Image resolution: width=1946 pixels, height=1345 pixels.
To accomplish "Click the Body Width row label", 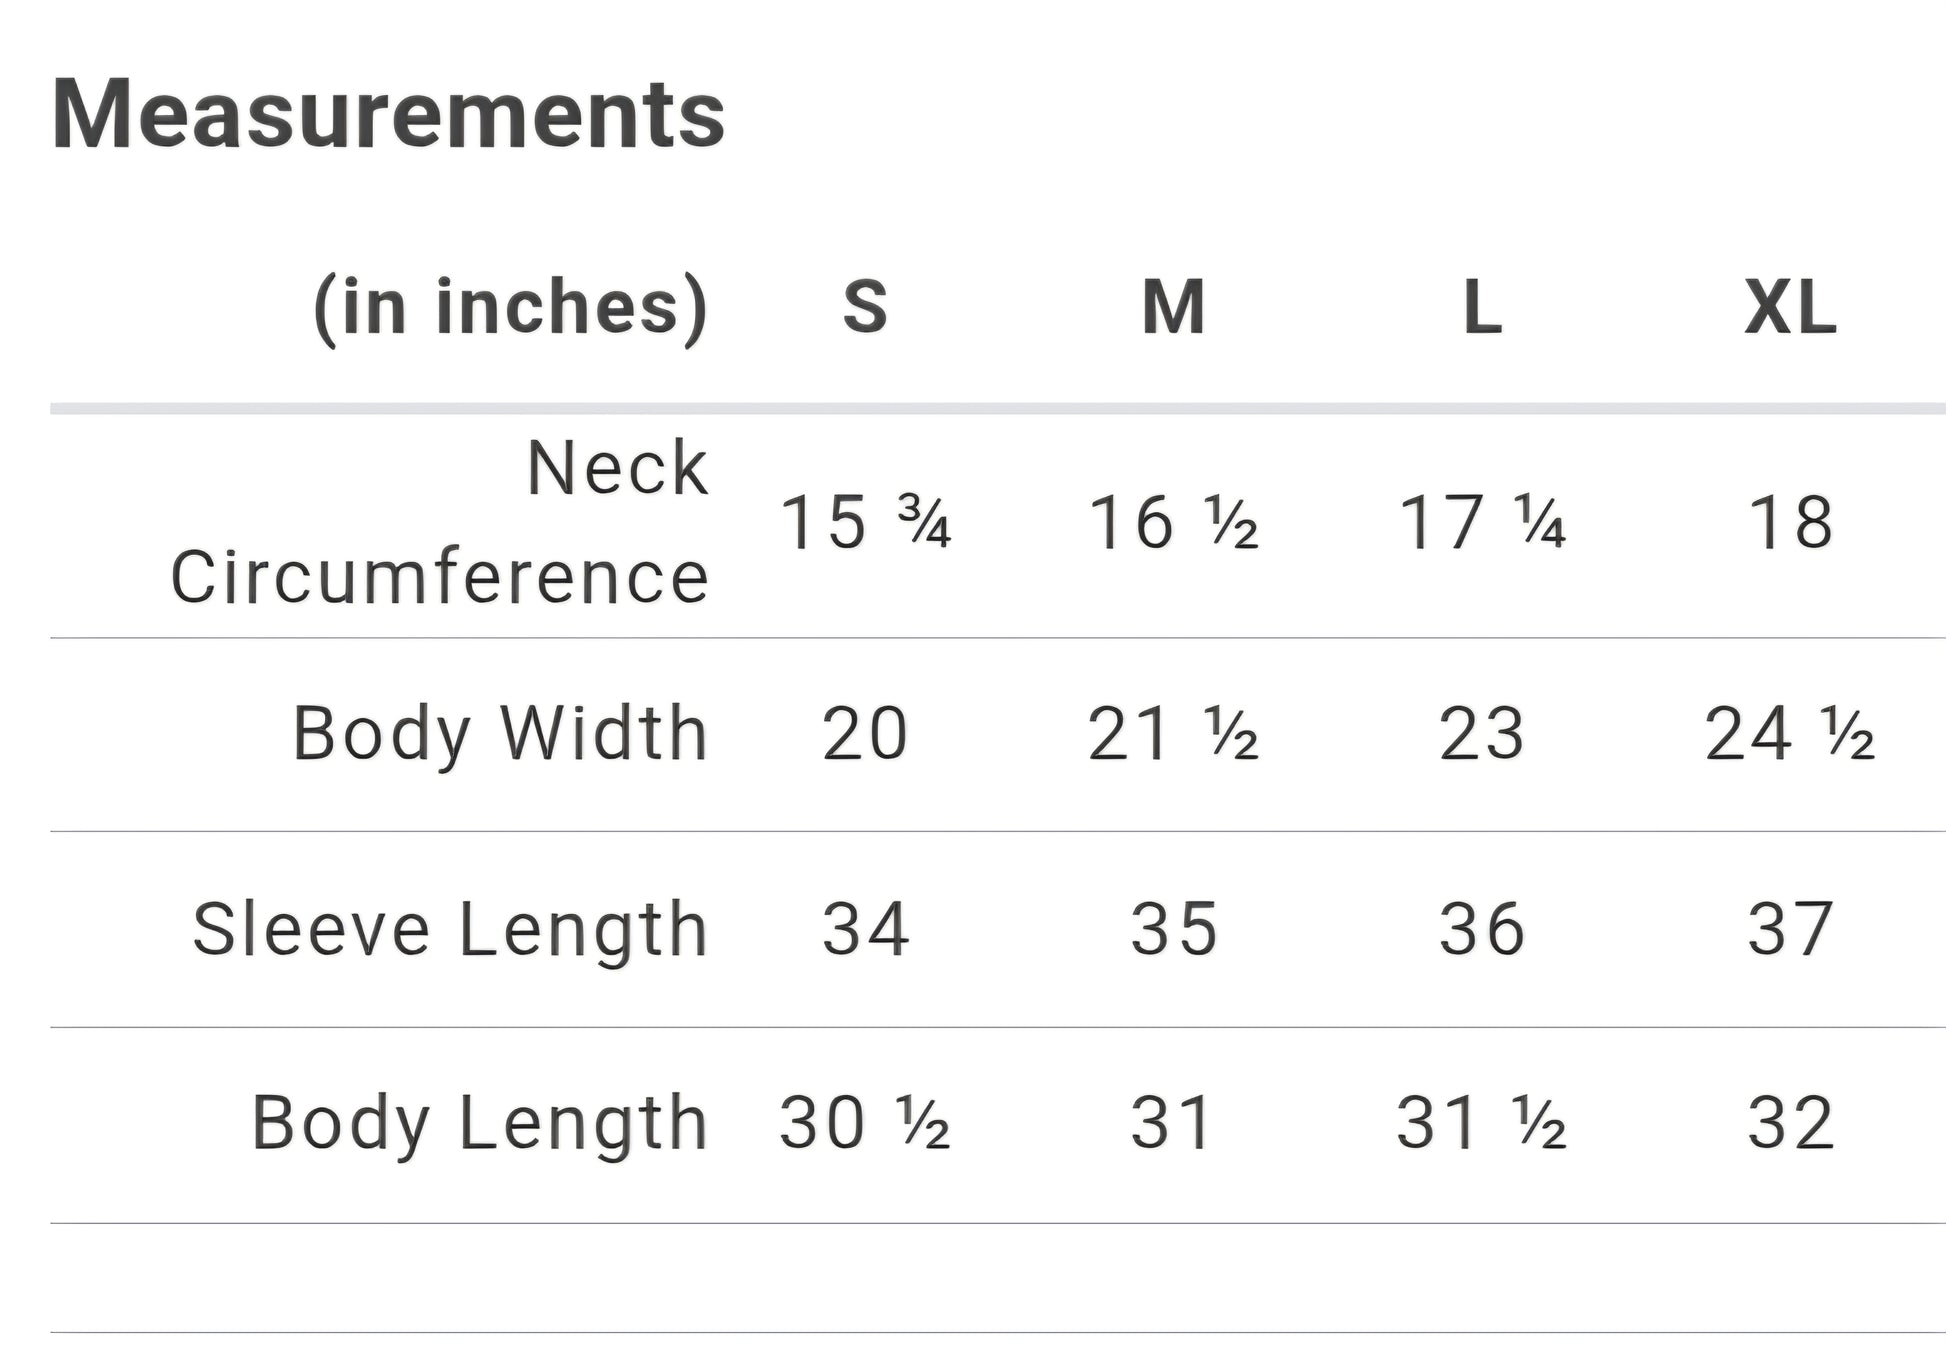I will point(500,733).
